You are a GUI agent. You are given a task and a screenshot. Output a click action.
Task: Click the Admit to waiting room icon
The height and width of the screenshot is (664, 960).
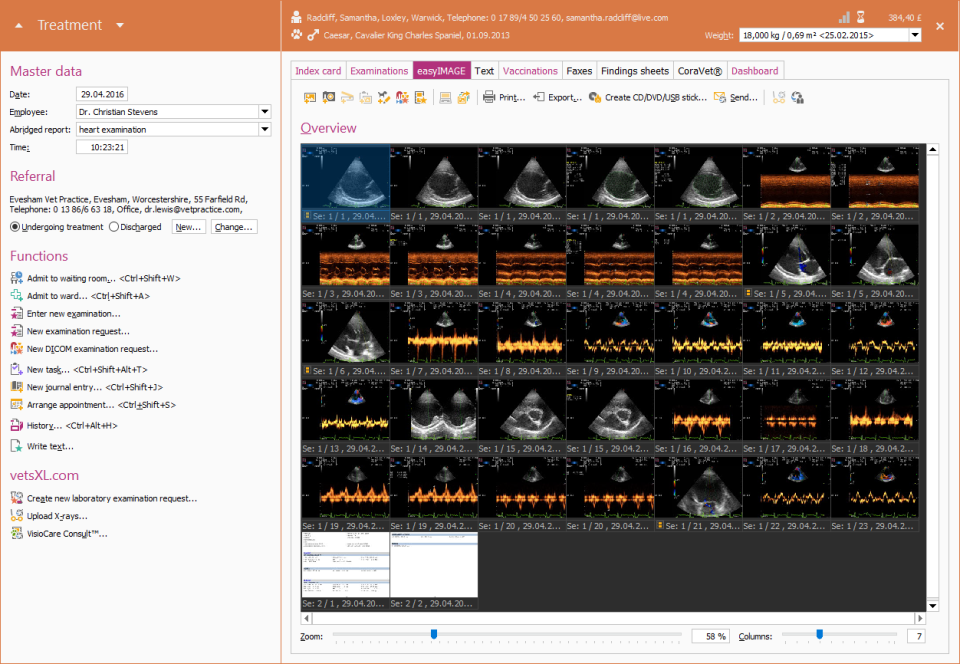point(17,278)
